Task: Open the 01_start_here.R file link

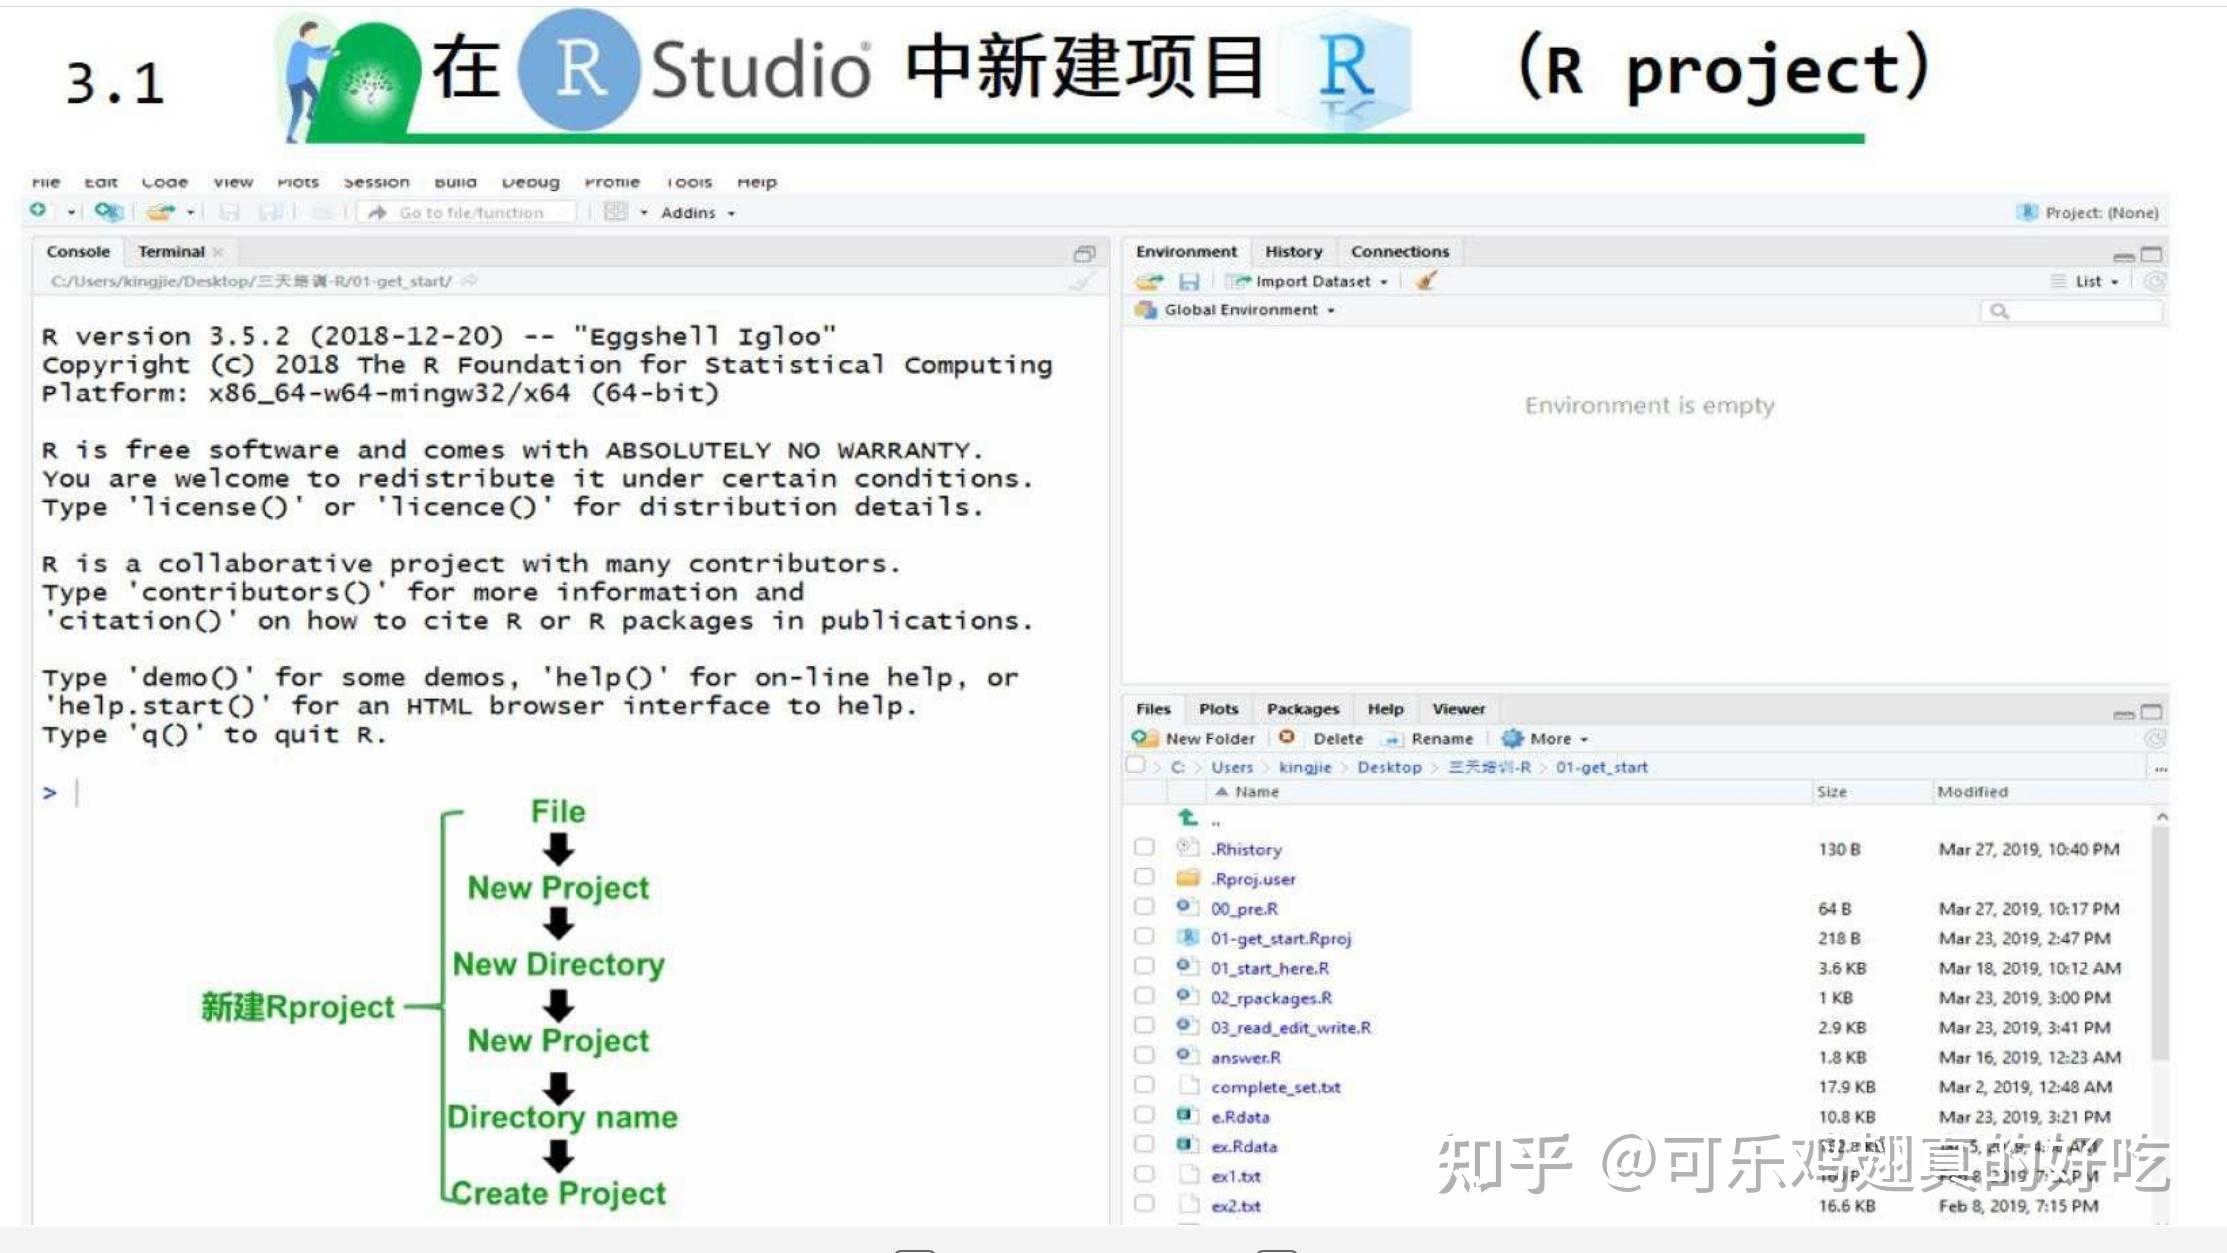Action: point(1269,968)
